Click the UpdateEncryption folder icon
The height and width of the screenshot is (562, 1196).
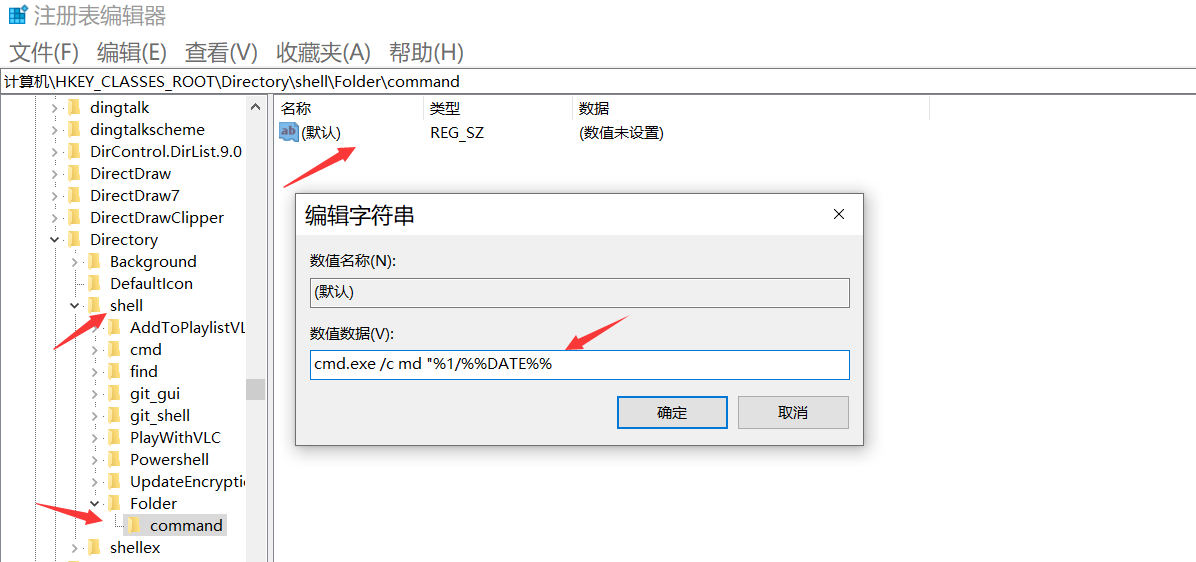114,482
